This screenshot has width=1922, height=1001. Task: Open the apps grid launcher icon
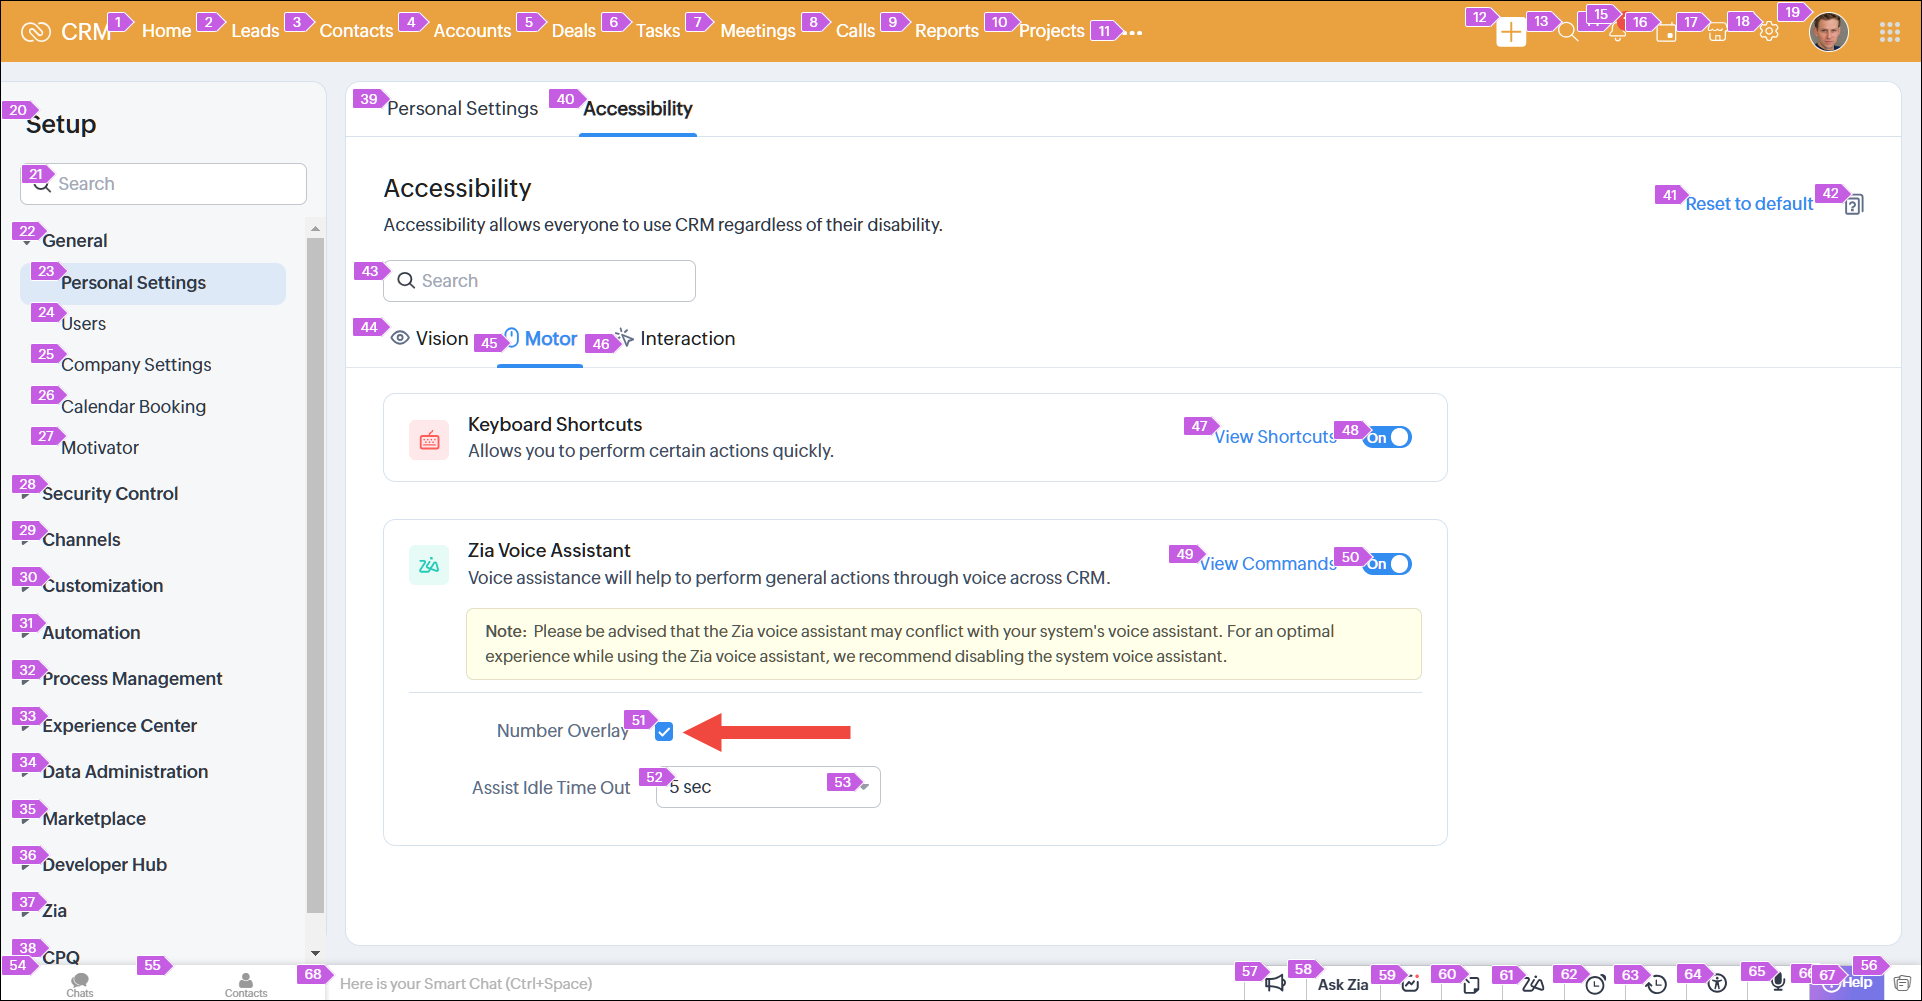(x=1889, y=32)
